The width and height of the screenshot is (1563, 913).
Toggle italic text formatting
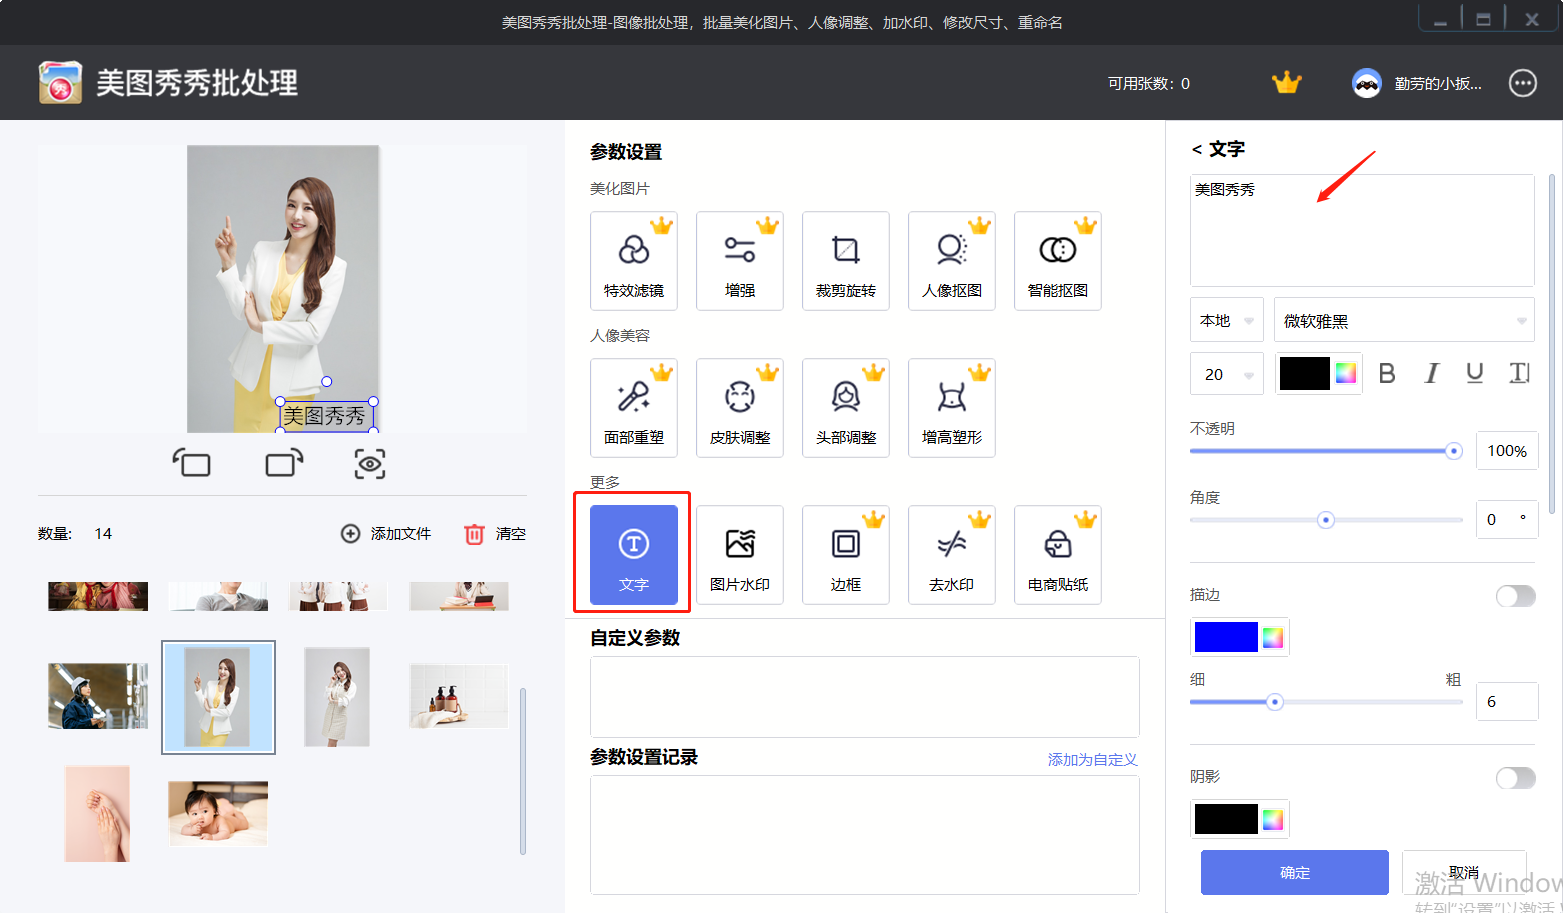click(x=1431, y=373)
